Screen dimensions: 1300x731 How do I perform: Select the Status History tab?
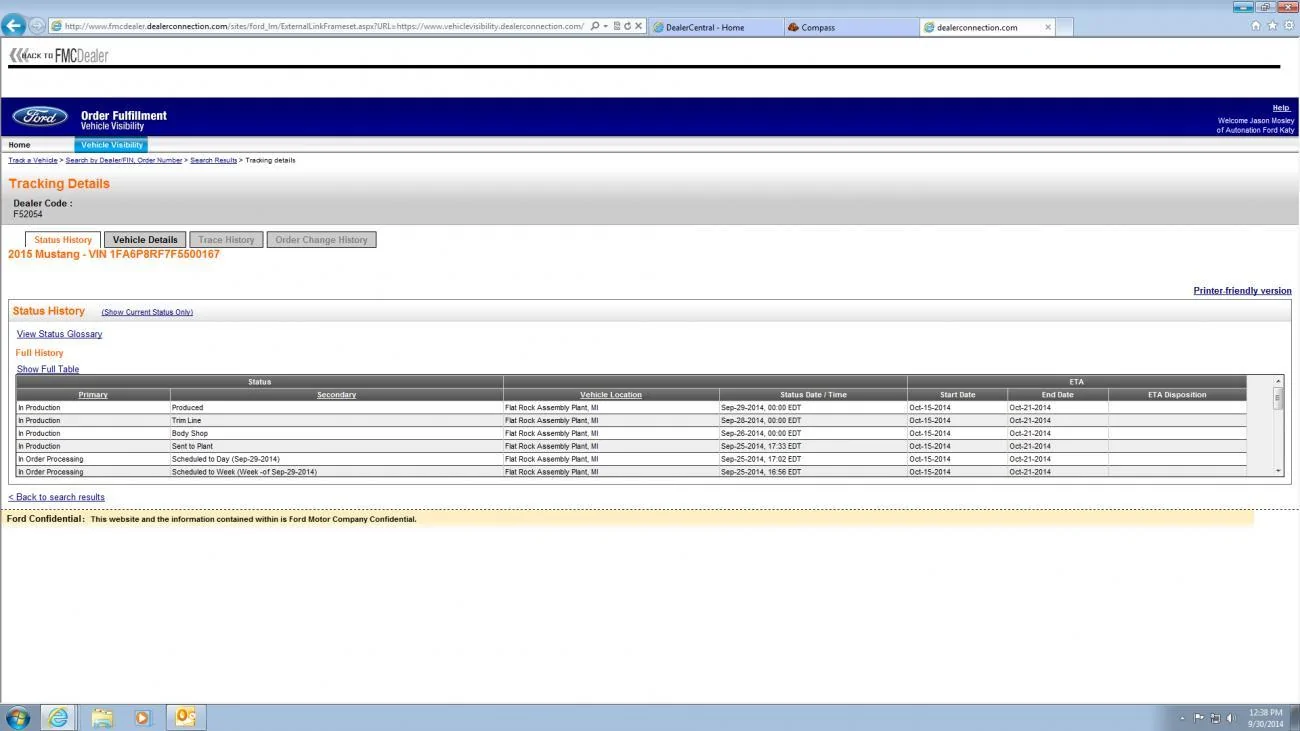[x=63, y=240]
